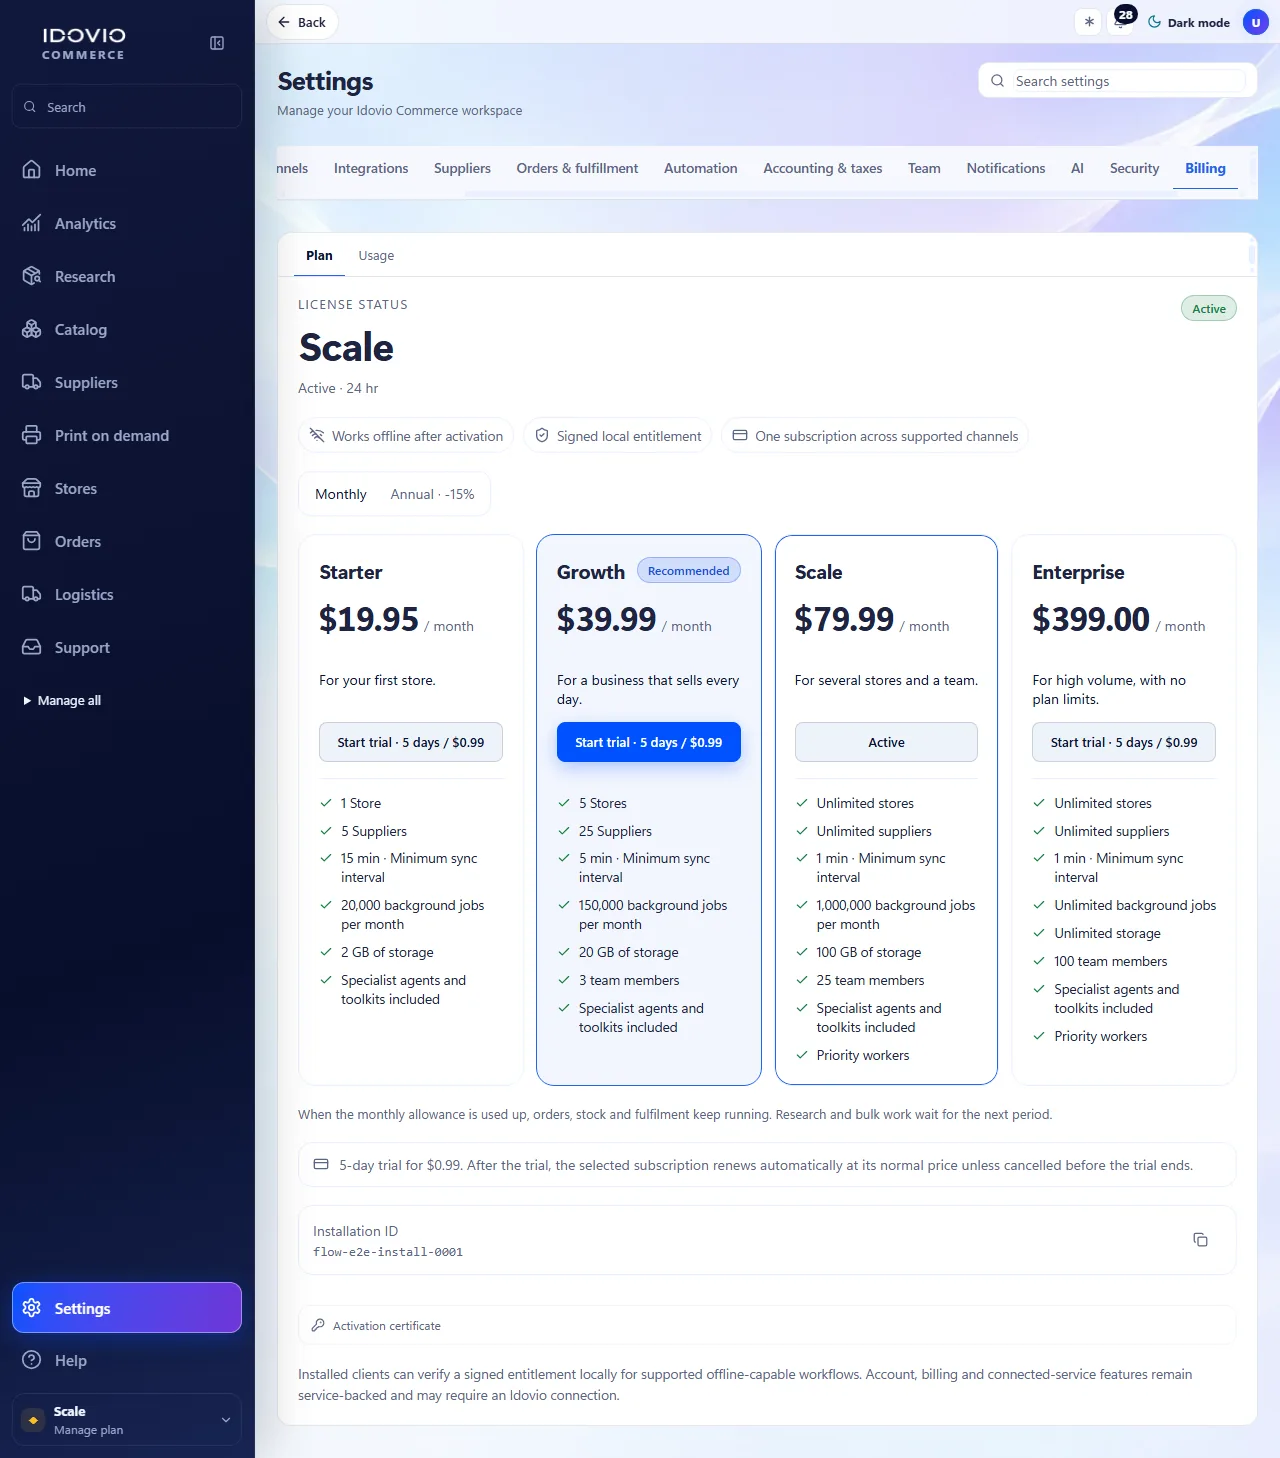
Task: Start trial for Enterprise plan
Action: [x=1124, y=742]
